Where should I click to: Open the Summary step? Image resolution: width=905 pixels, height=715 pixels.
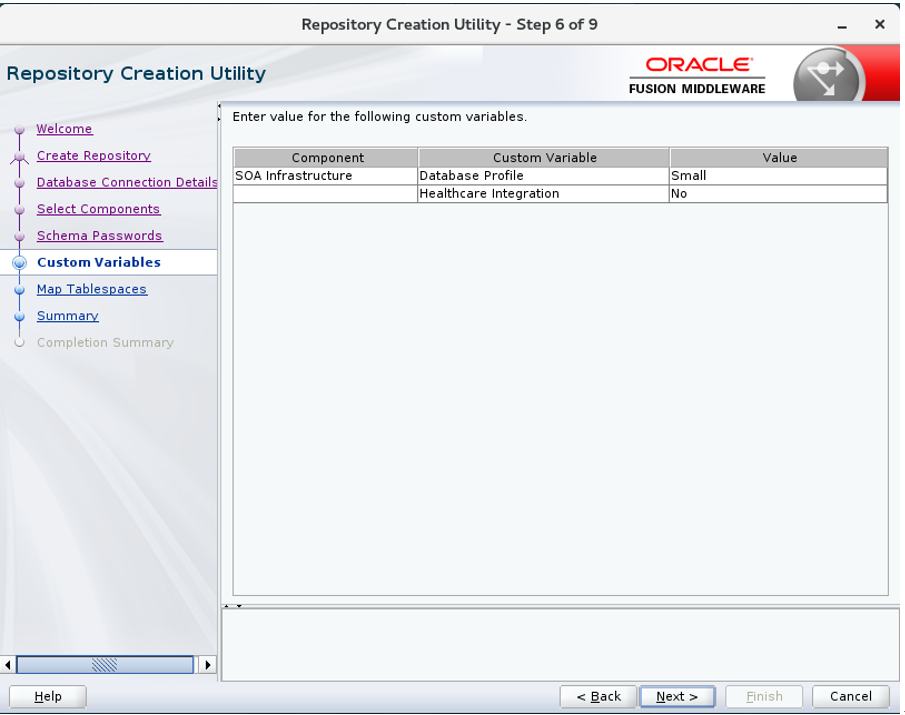pos(68,316)
